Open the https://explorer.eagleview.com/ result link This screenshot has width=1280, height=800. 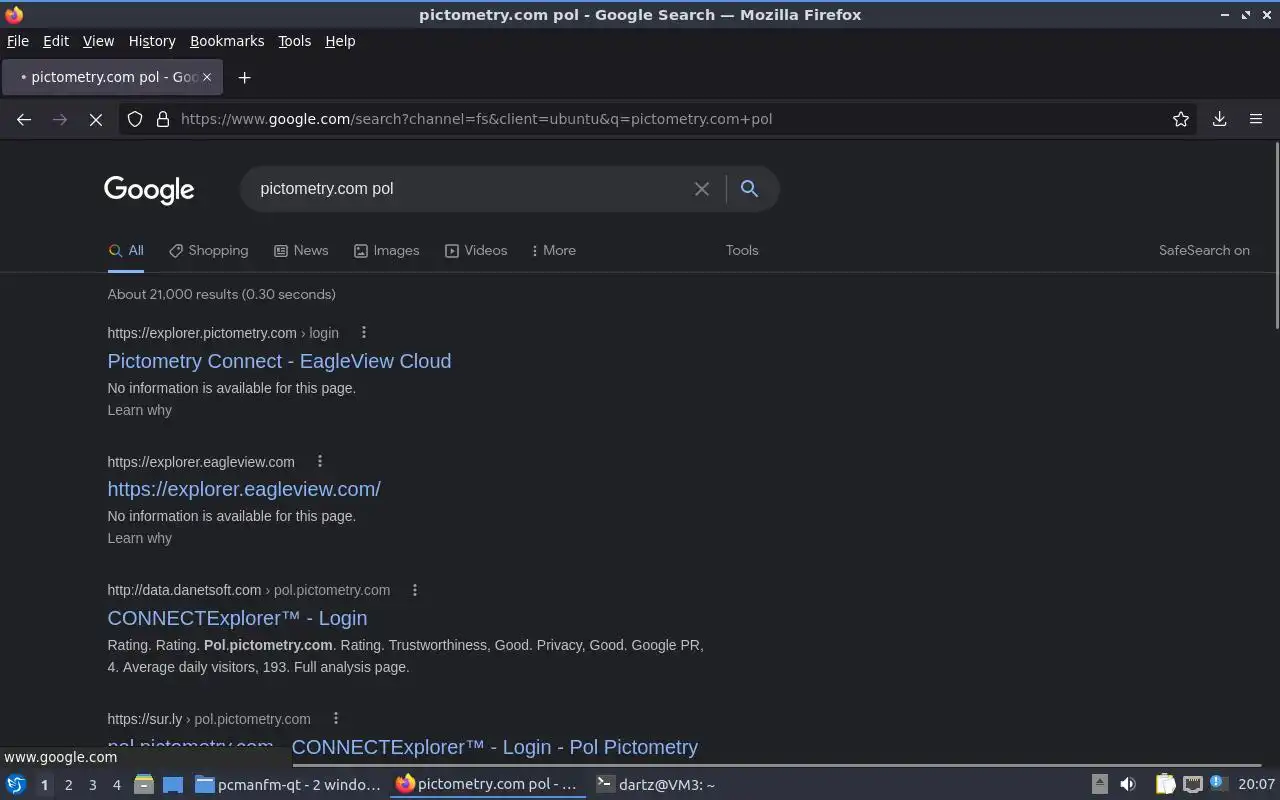coord(244,489)
